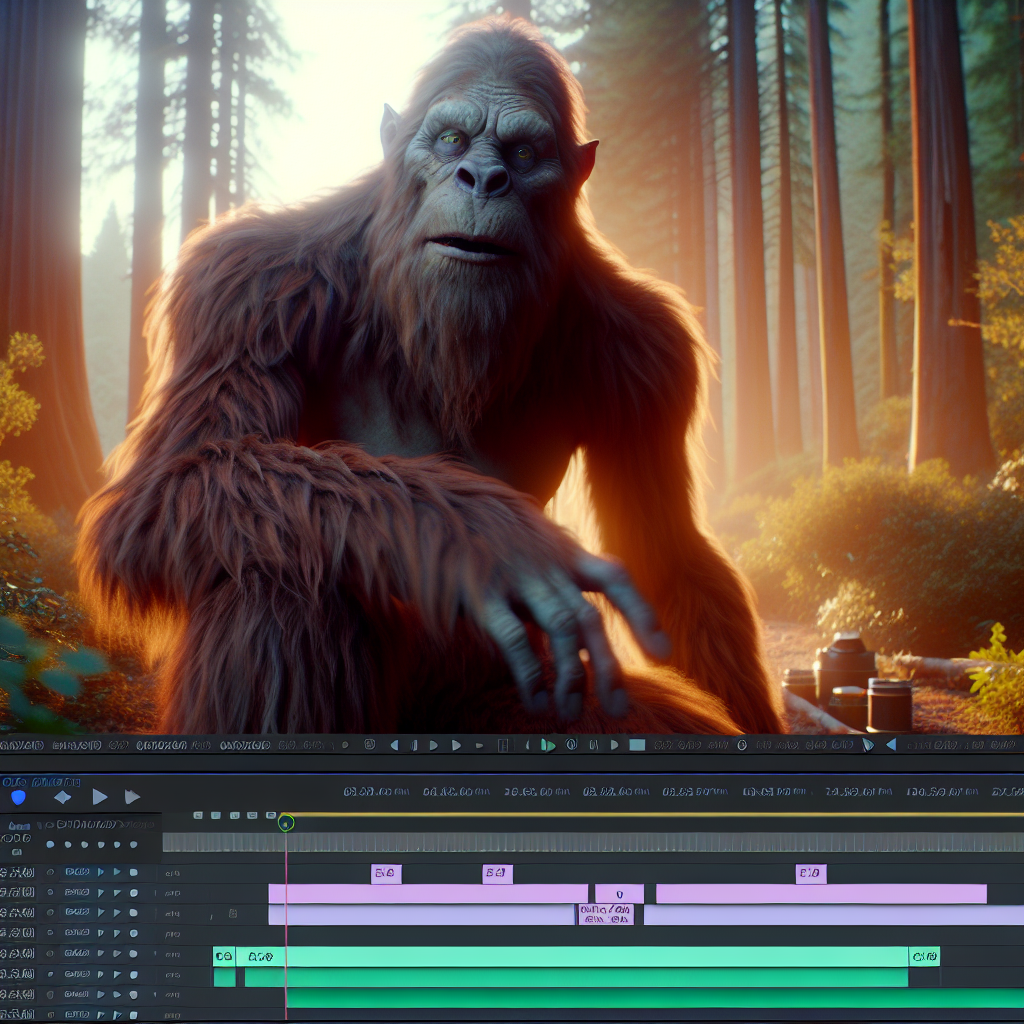Click the blue left arrow at transport bar's right end
Screen dimensions: 1024x1024
pyautogui.click(x=890, y=745)
